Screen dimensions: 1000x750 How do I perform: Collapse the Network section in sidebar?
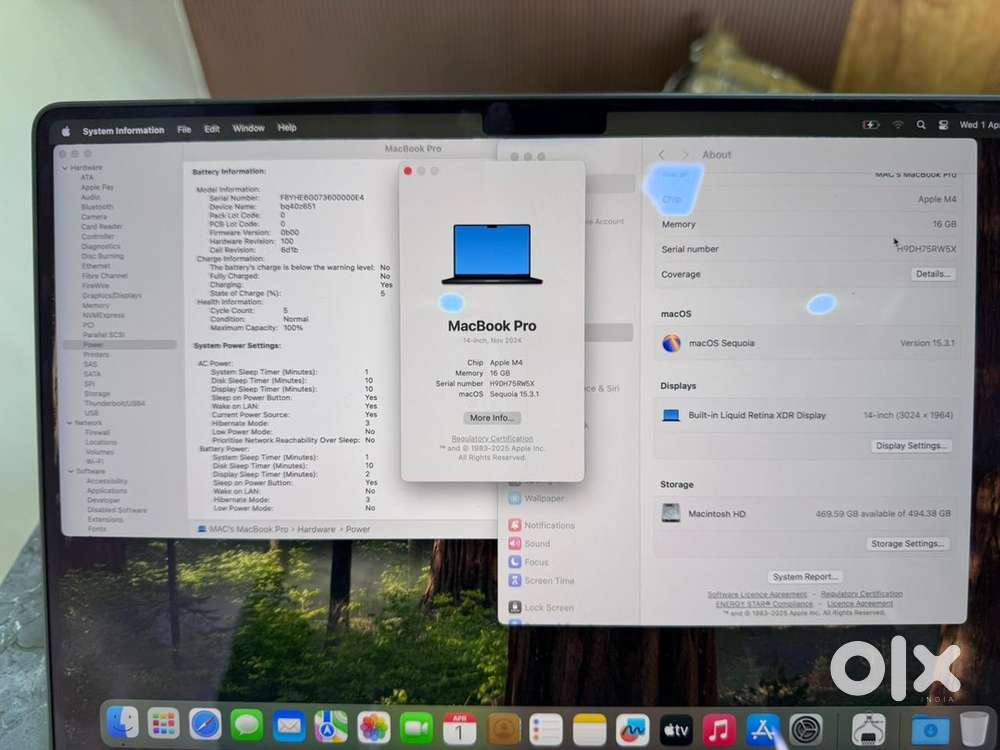(x=70, y=423)
